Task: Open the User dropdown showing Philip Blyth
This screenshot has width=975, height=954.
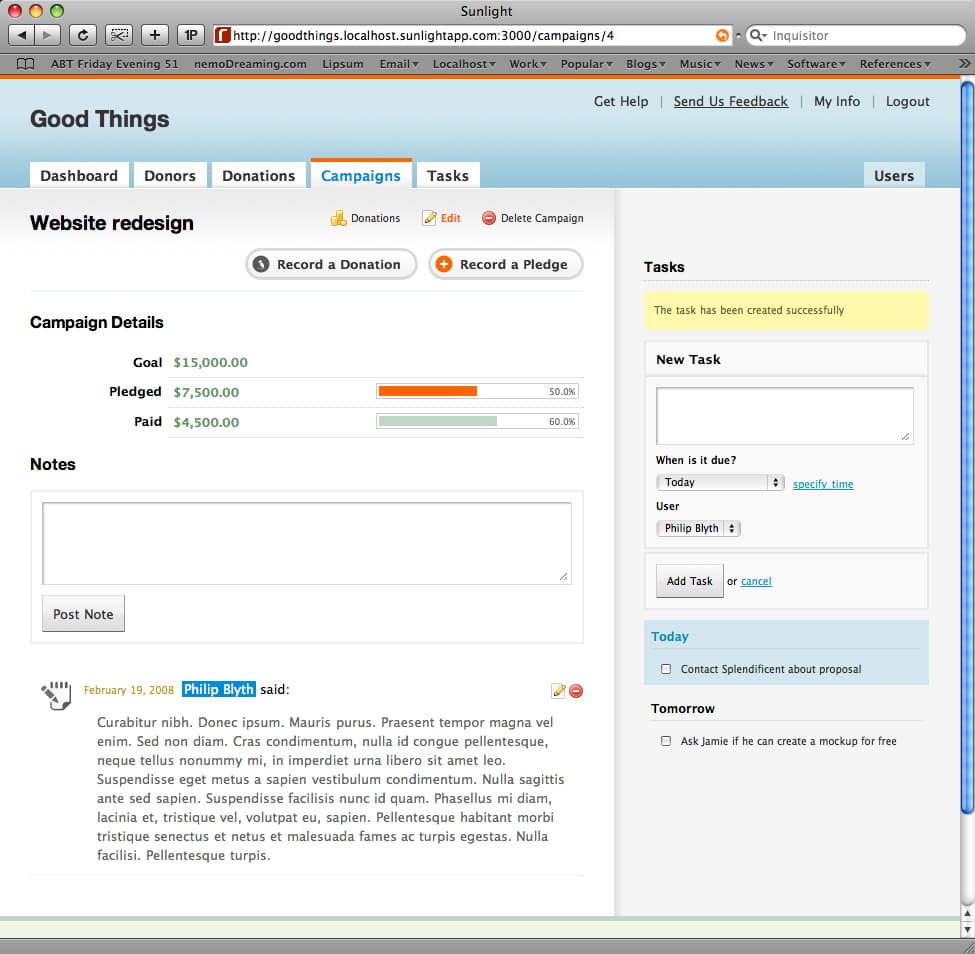Action: [x=698, y=528]
